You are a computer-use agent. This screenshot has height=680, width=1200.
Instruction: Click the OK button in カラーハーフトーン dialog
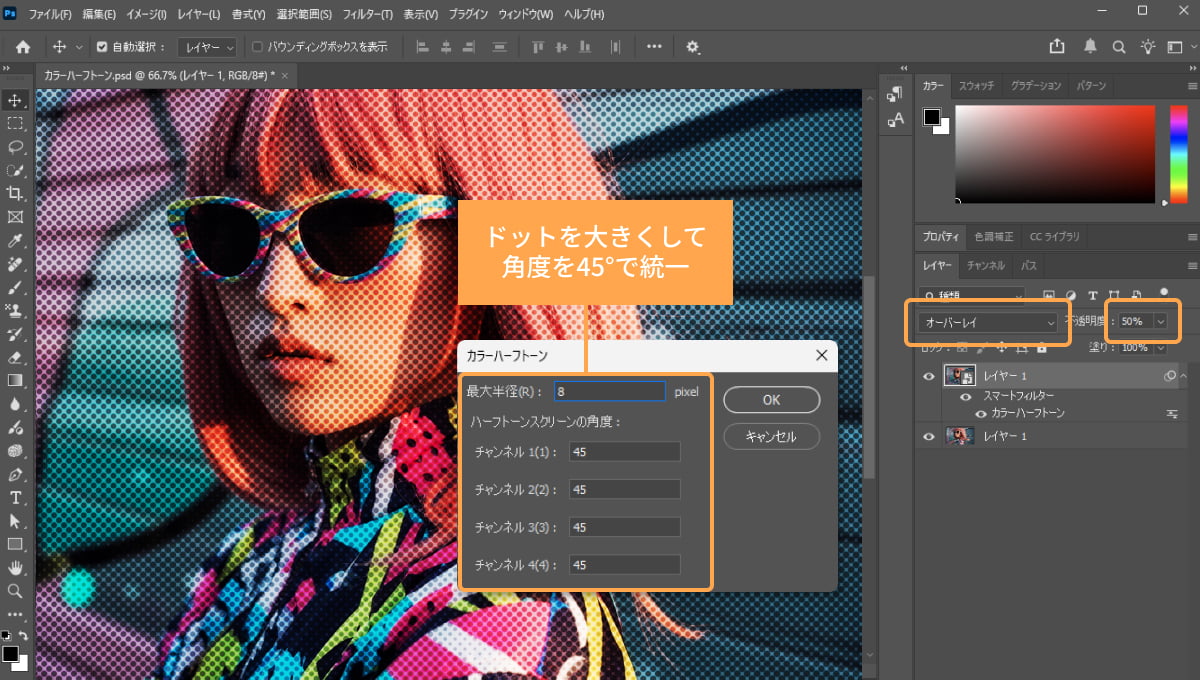(771, 399)
